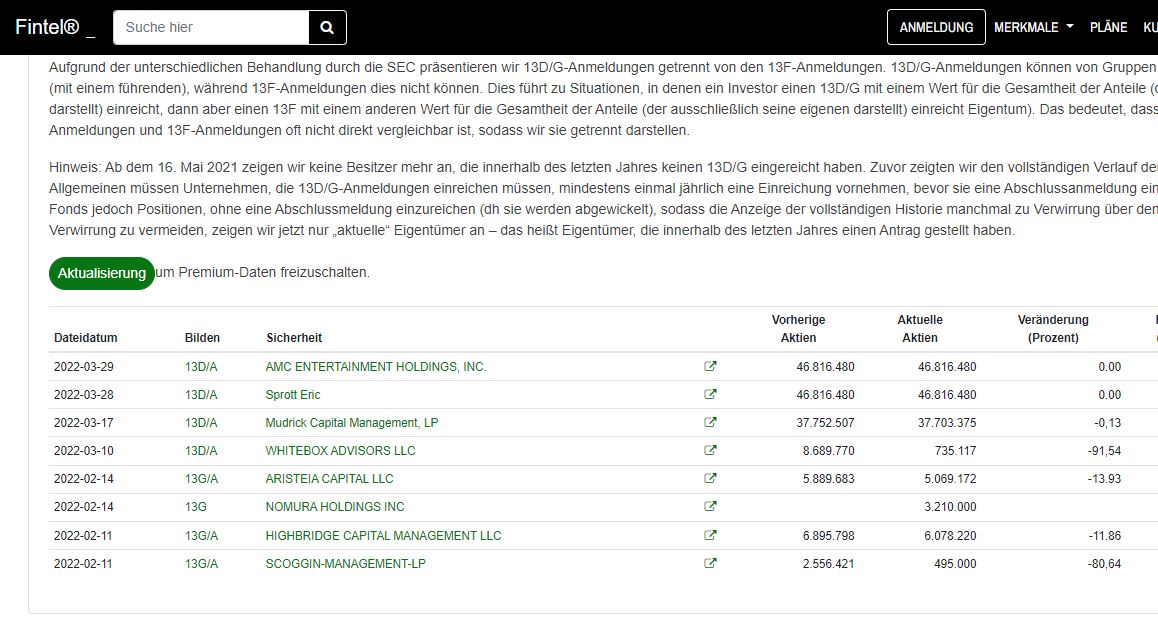The width and height of the screenshot is (1158, 642).
Task: Open the AMC ENTERTAINMENT HOLDINGS security link
Action: coord(375,367)
